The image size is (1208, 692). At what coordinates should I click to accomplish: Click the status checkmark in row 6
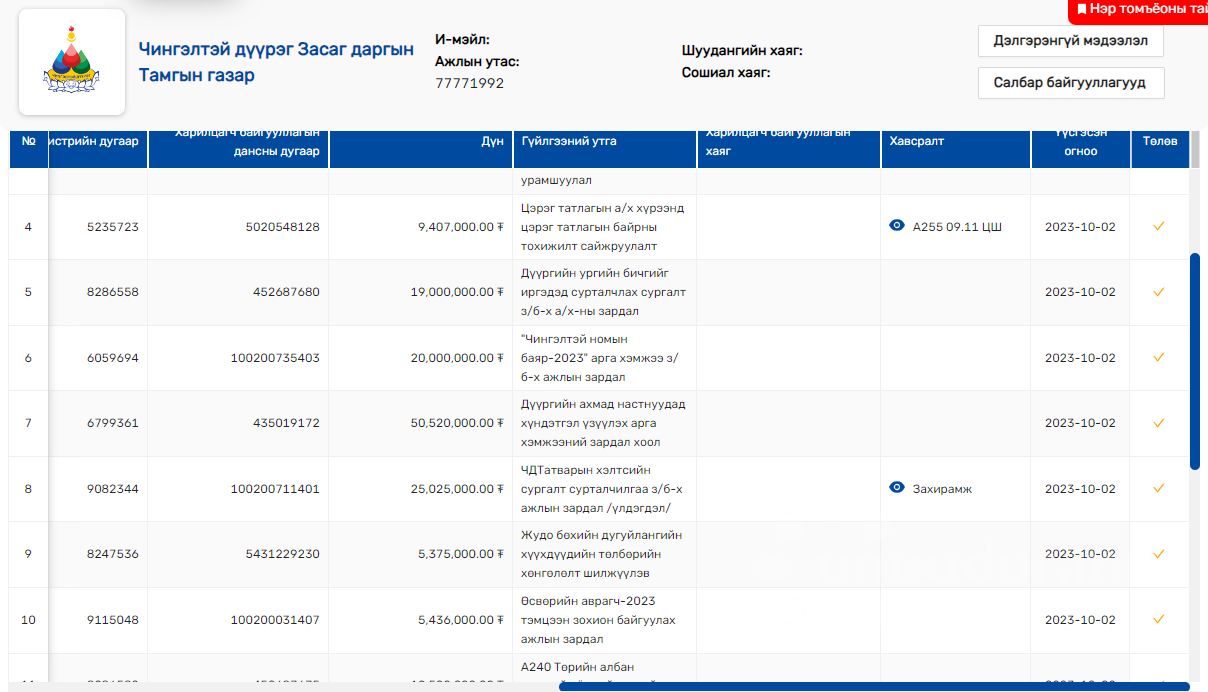pyautogui.click(x=1159, y=357)
